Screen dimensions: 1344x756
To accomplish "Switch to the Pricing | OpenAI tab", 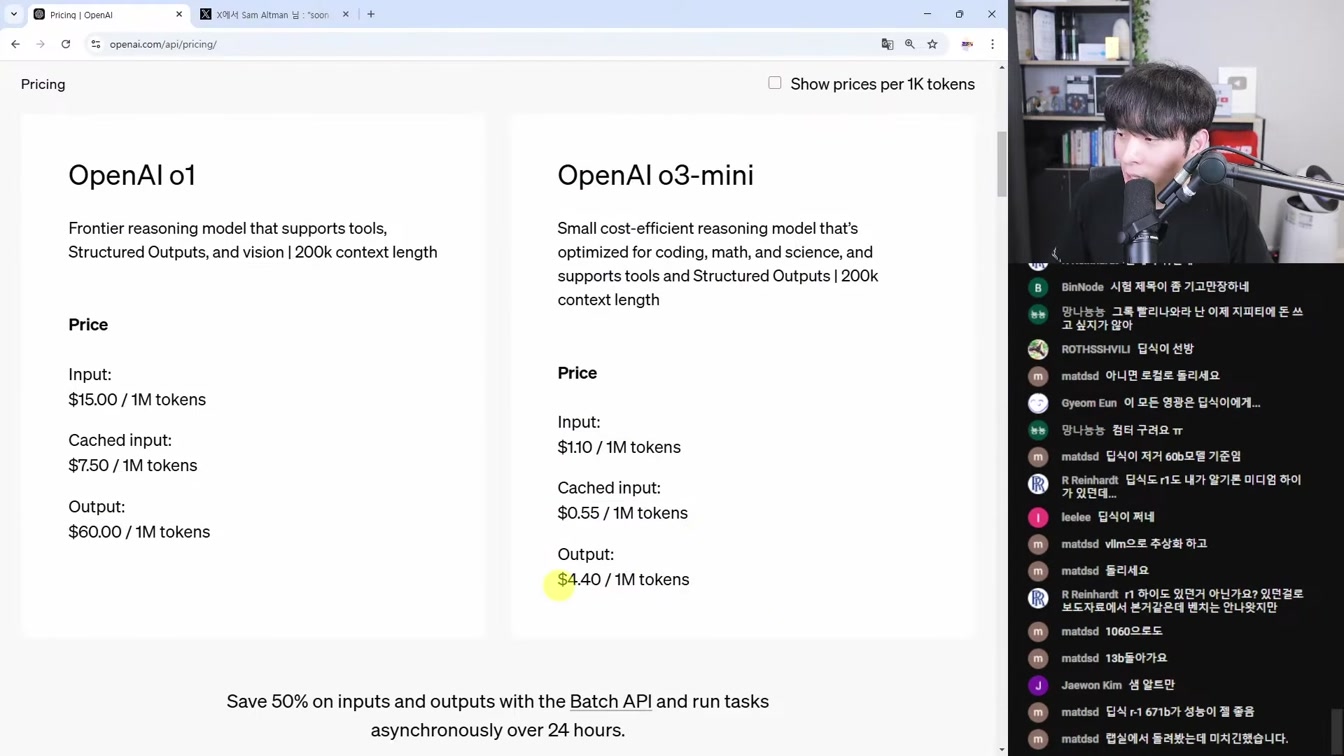I will click(107, 15).
